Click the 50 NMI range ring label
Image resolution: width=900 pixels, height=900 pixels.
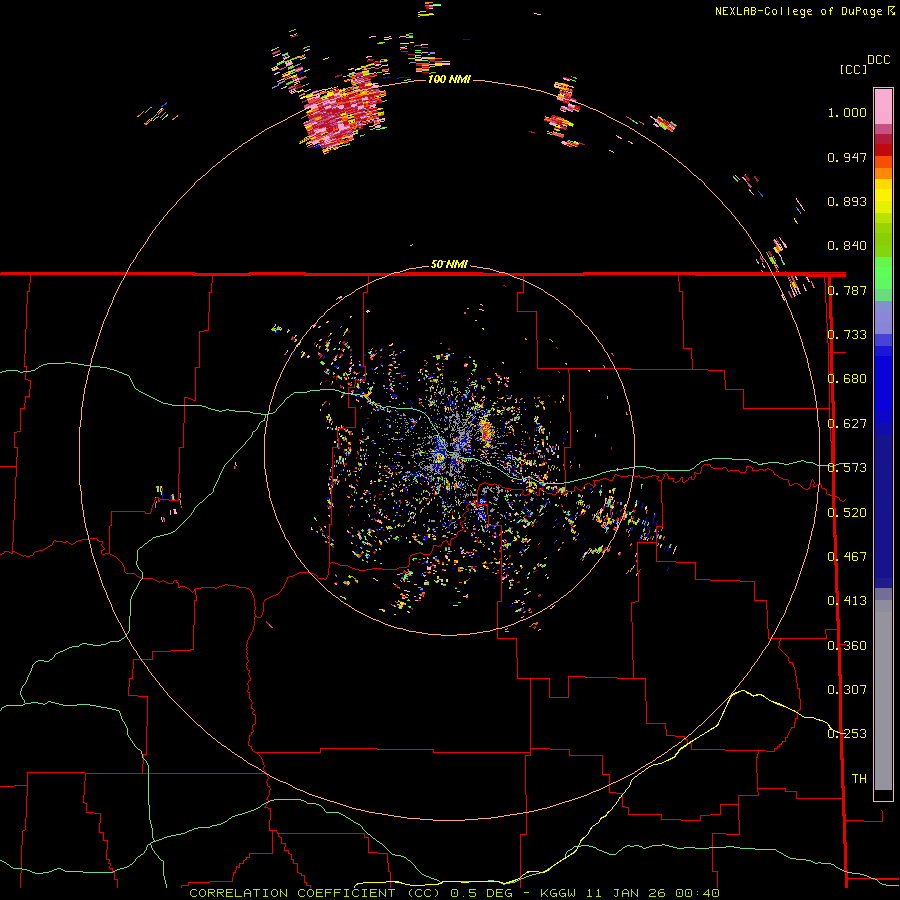coord(449,264)
